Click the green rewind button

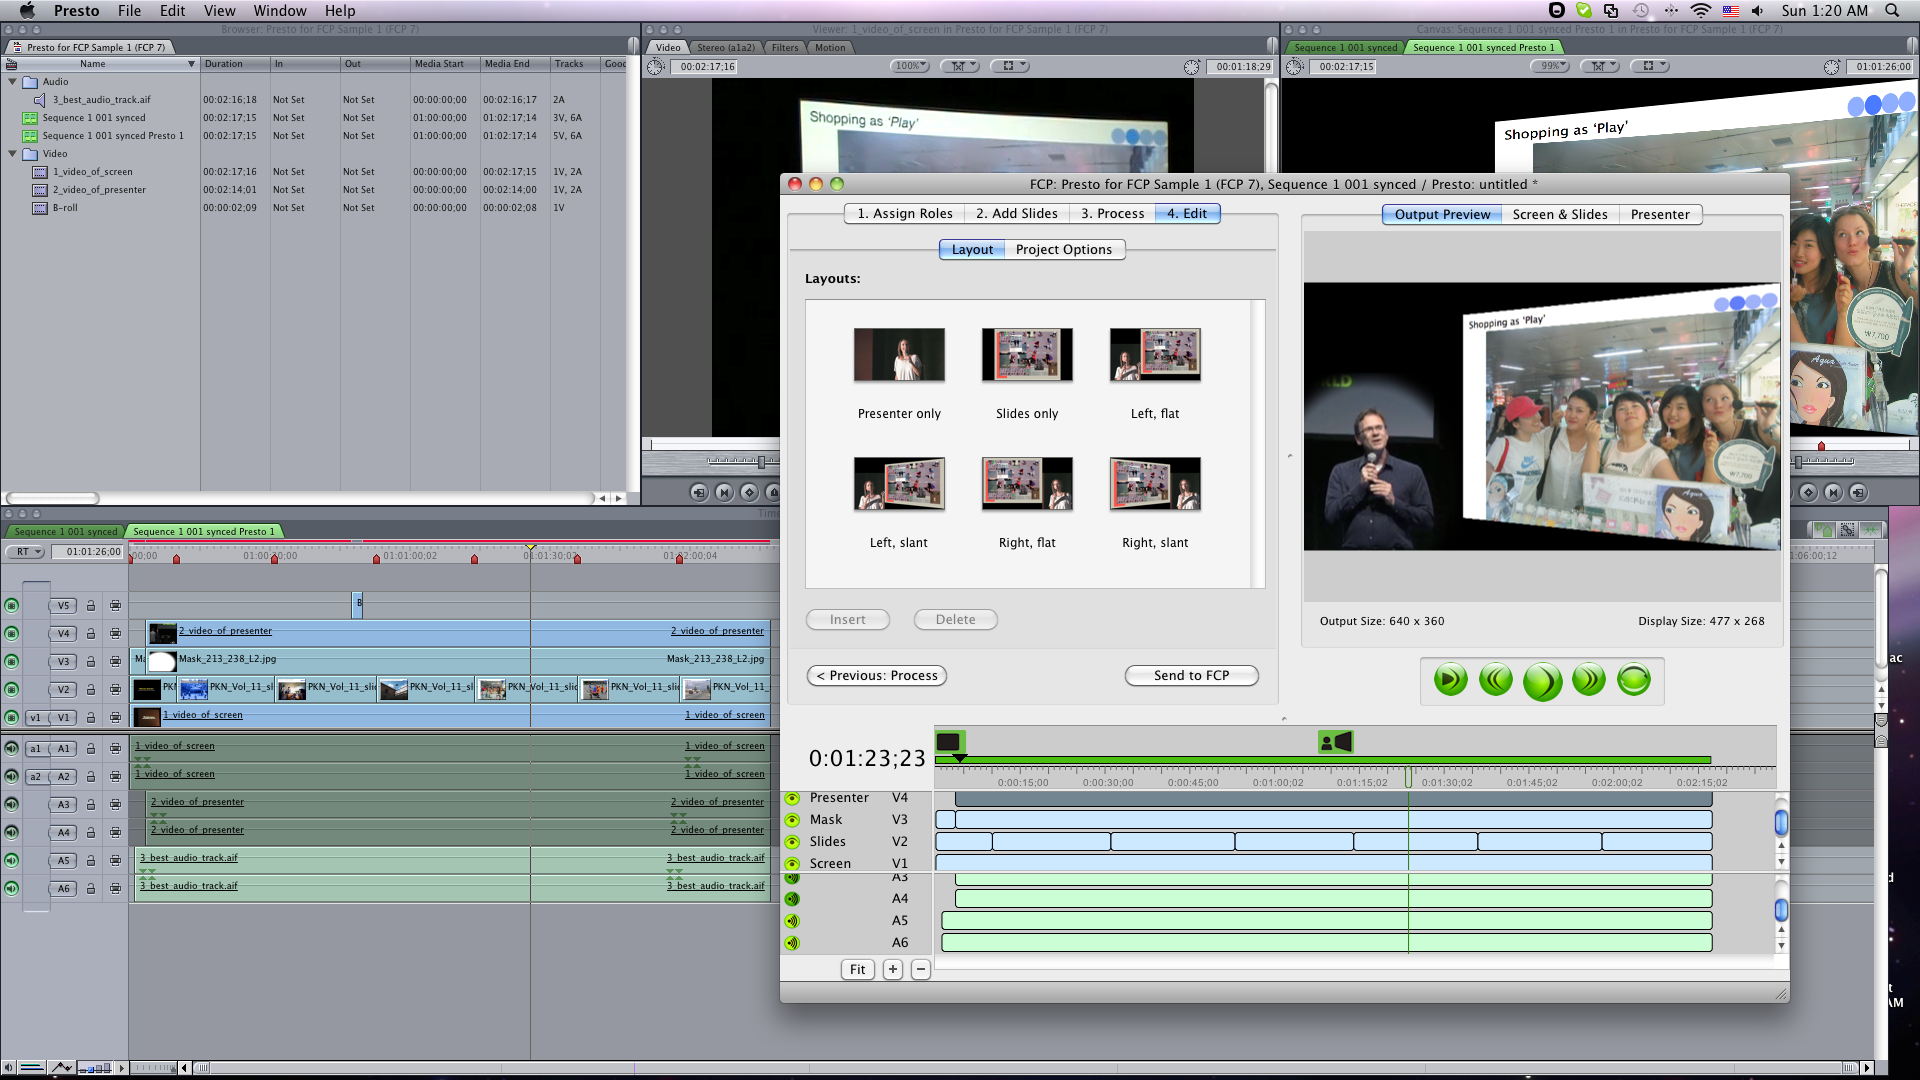tap(1496, 680)
